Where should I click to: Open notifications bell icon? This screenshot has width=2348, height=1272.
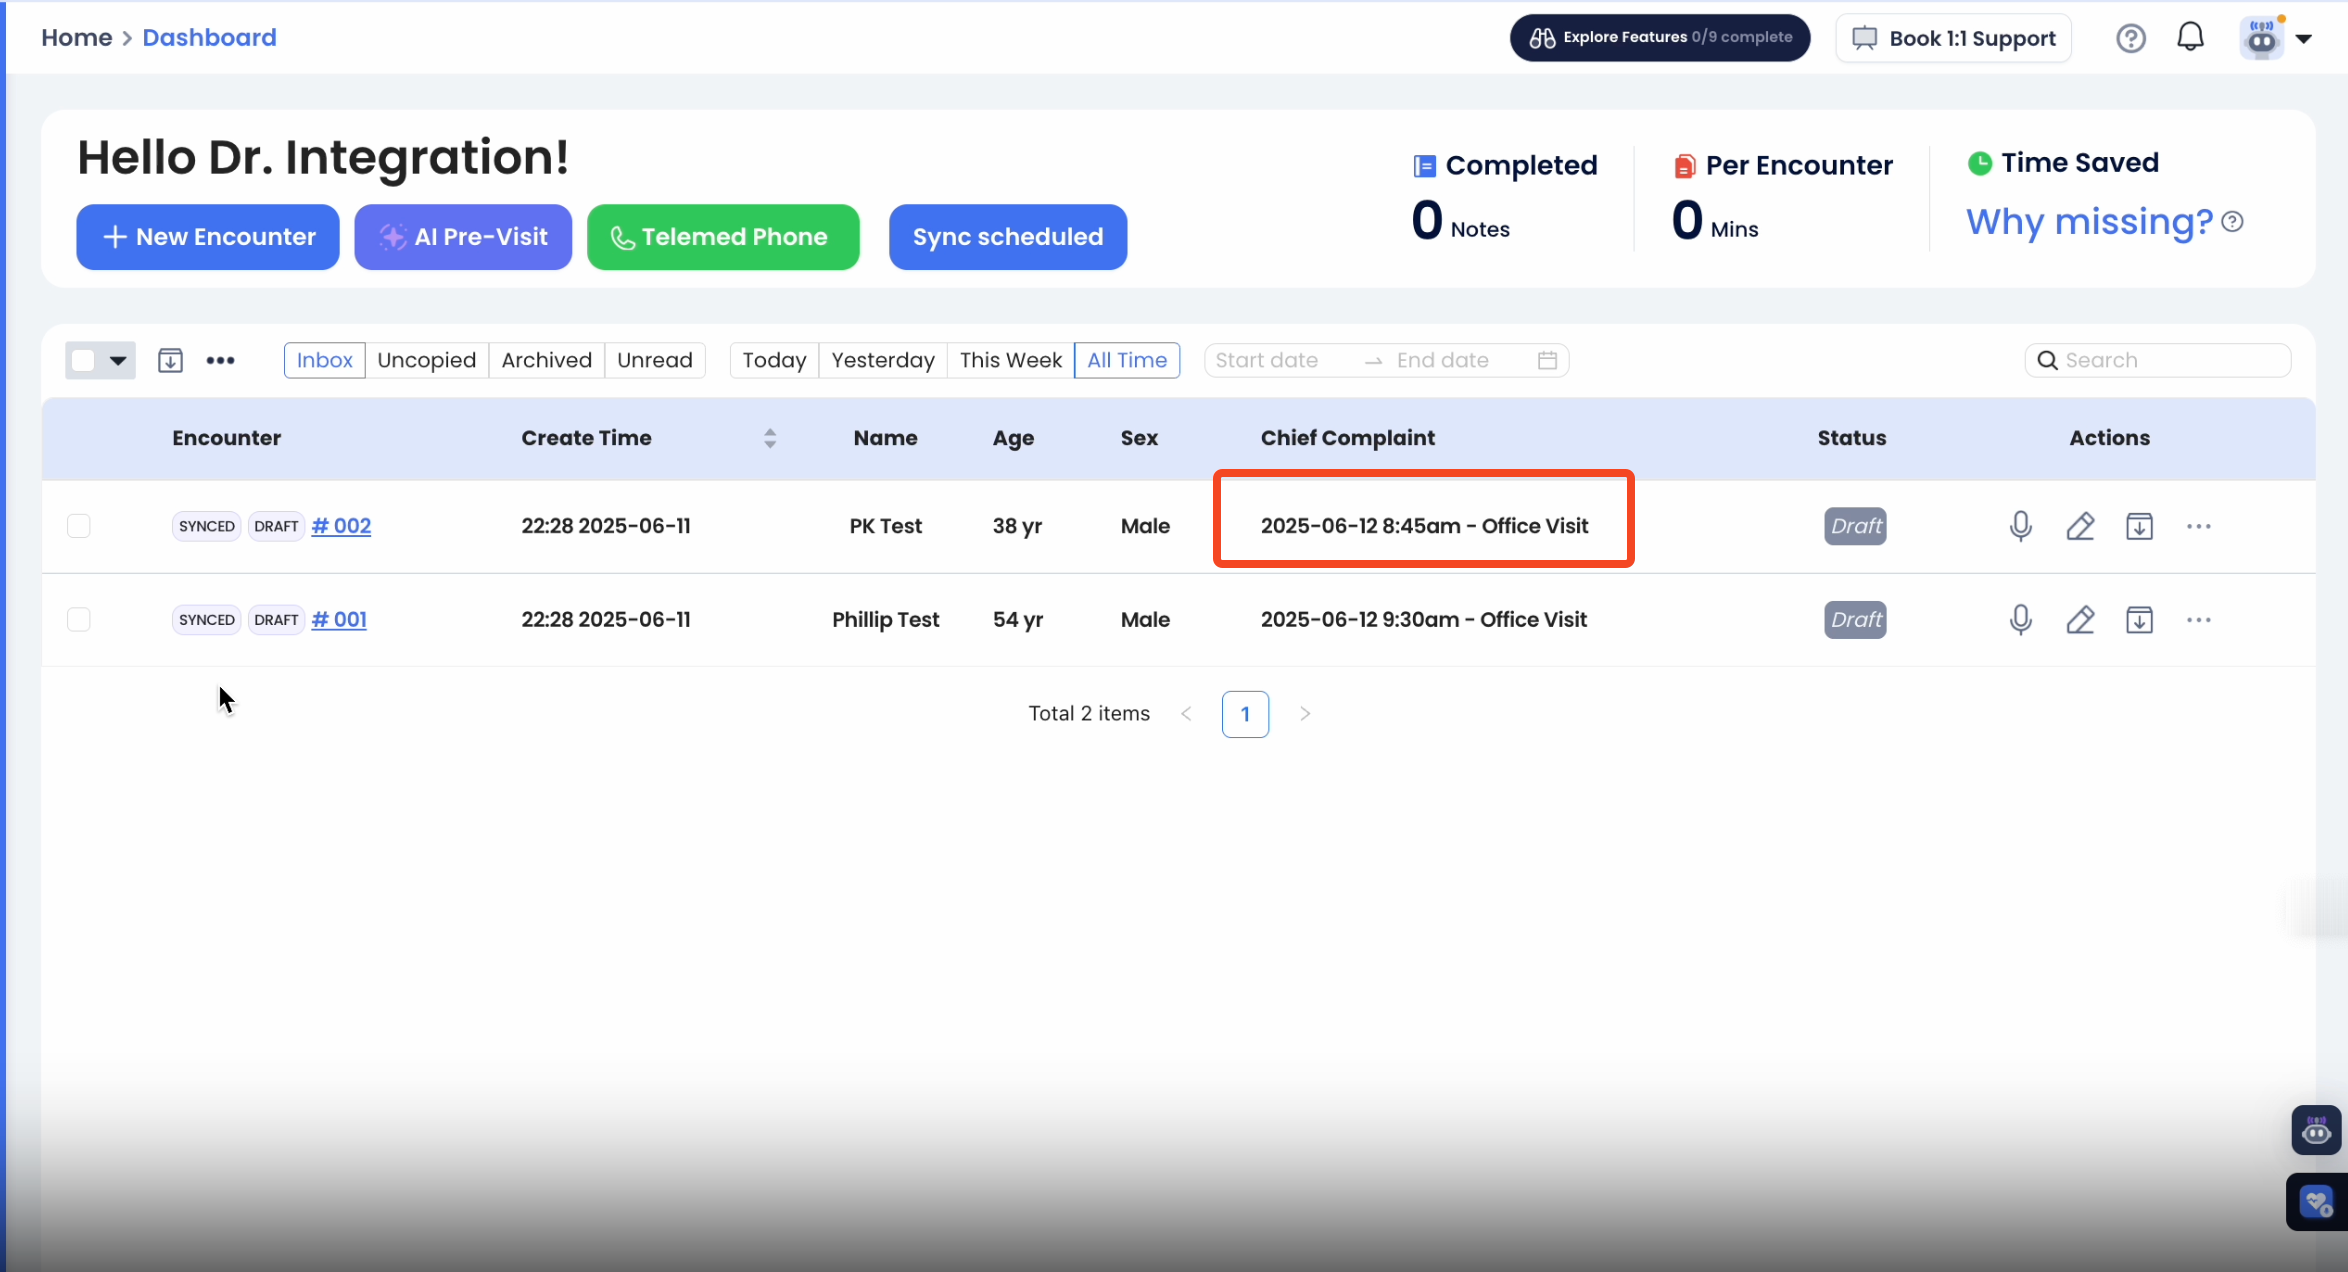[x=2190, y=38]
